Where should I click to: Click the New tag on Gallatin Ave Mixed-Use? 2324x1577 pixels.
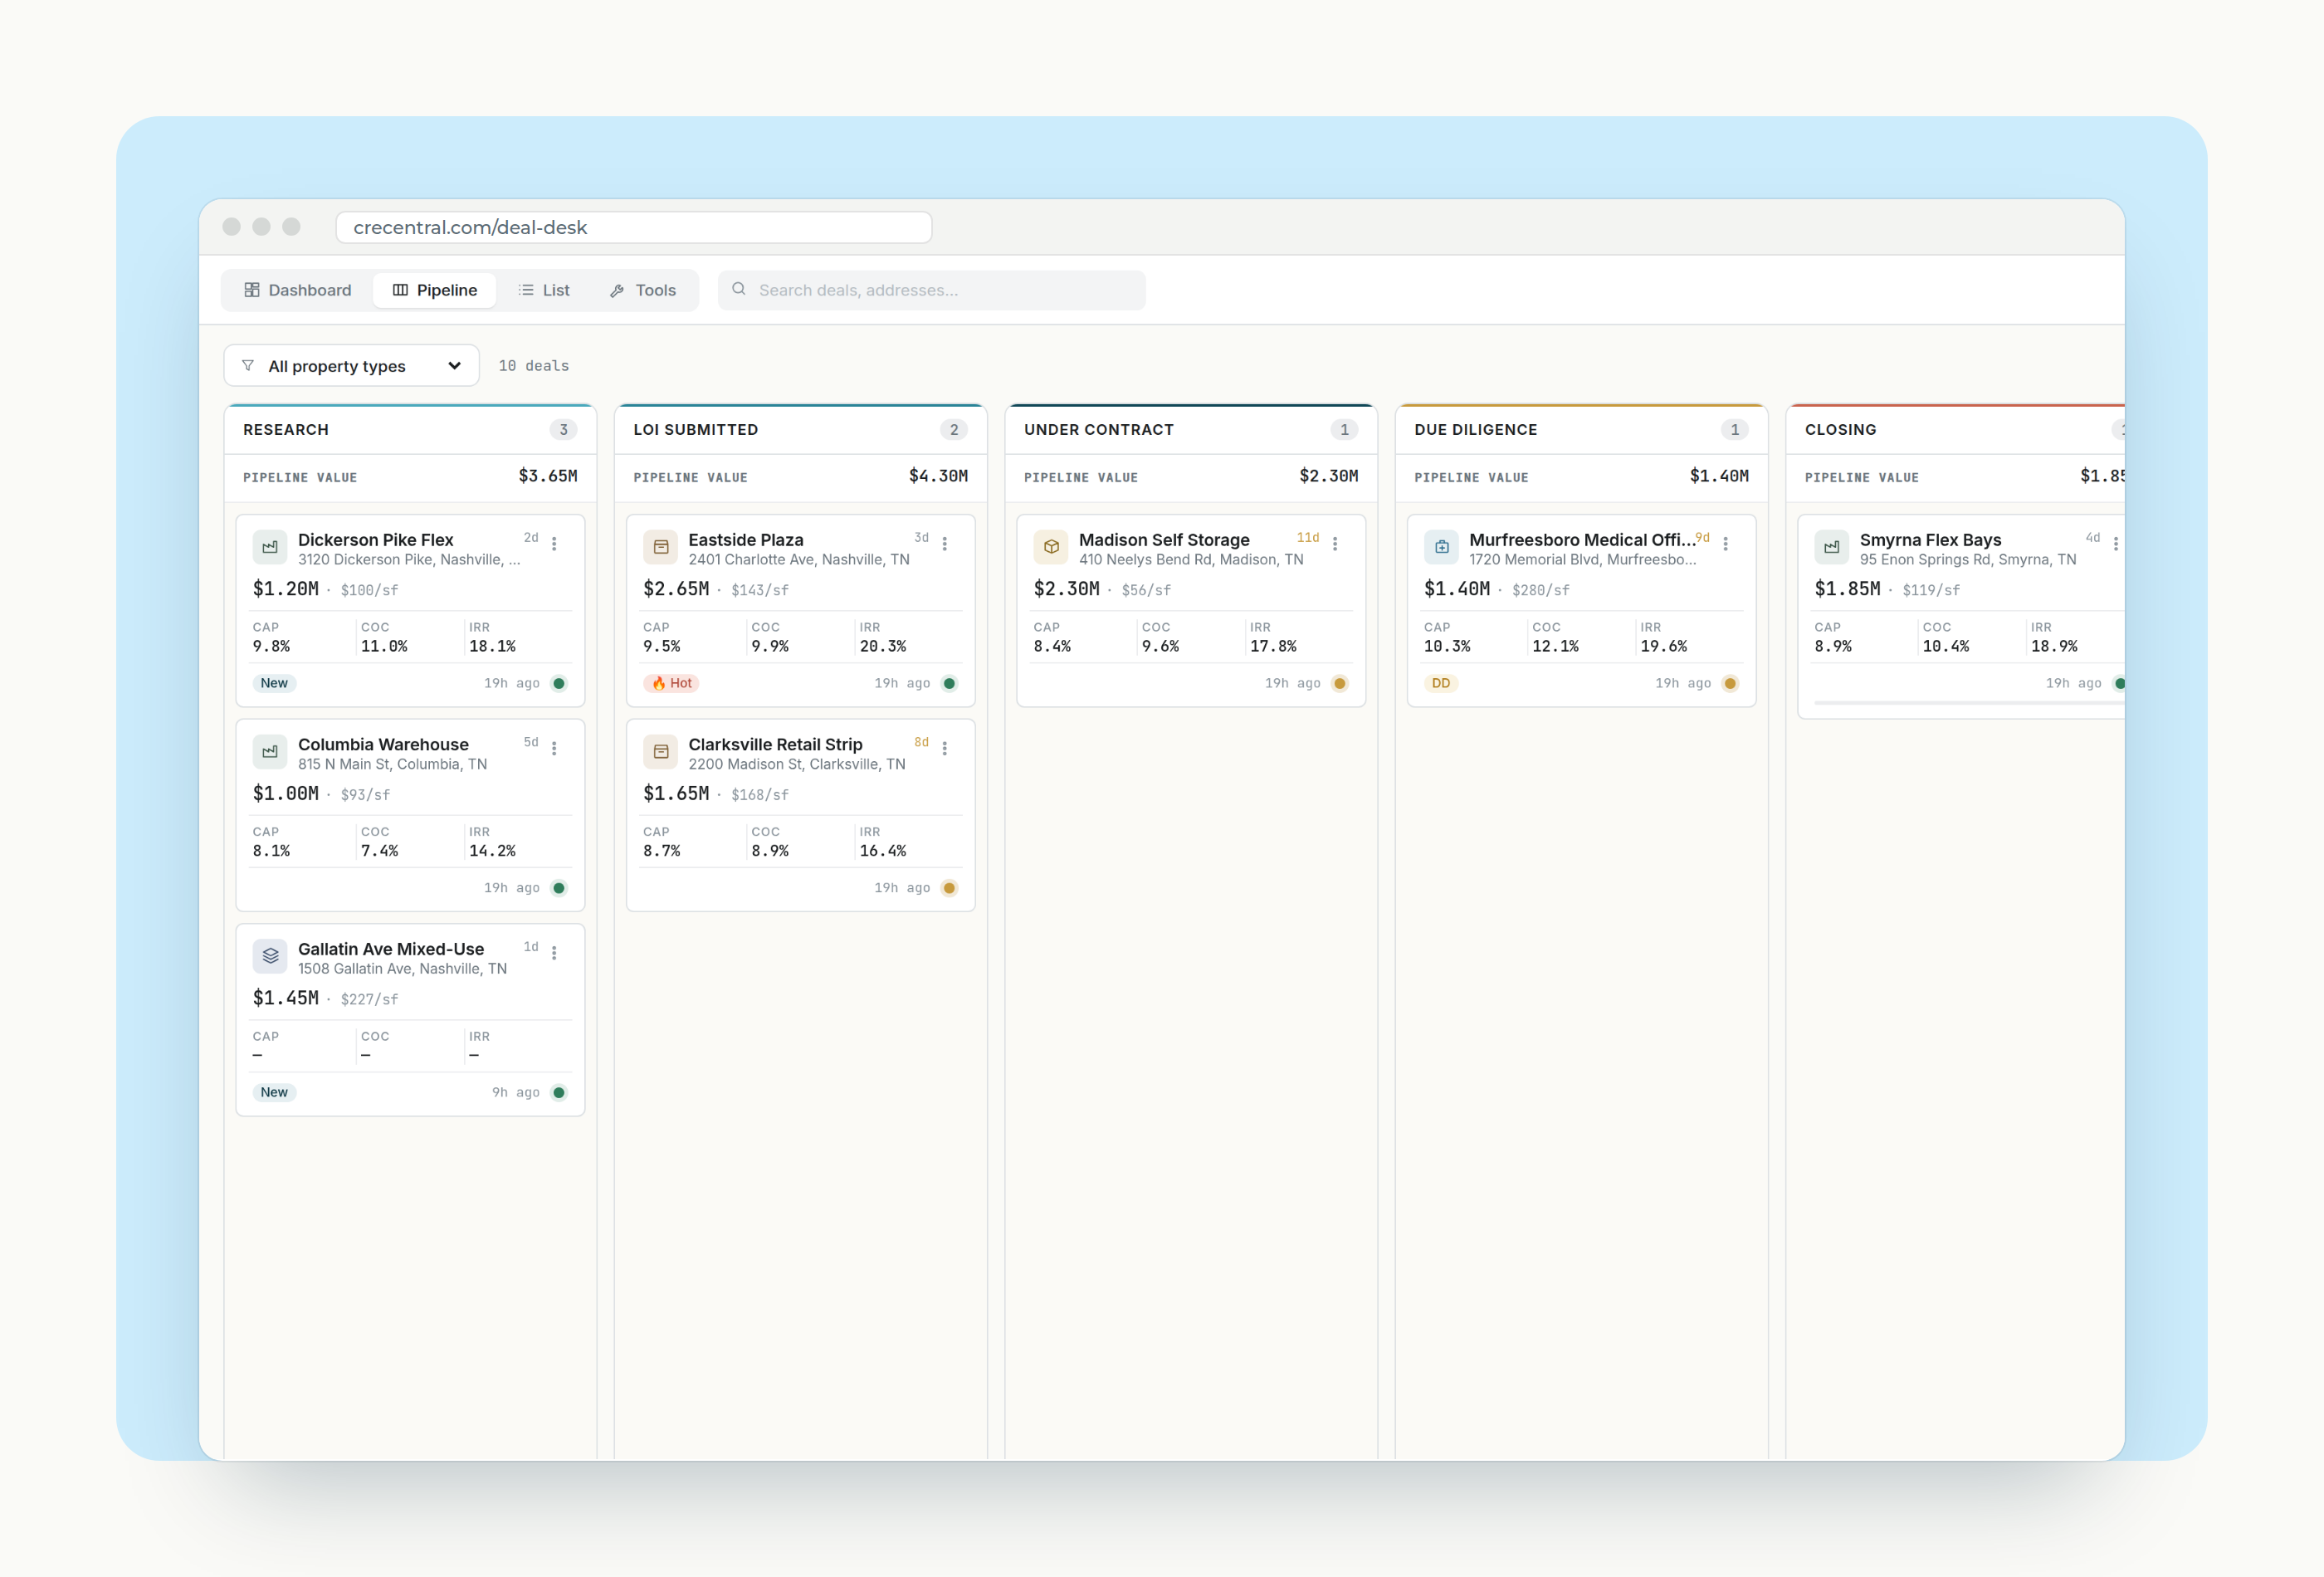point(274,1092)
